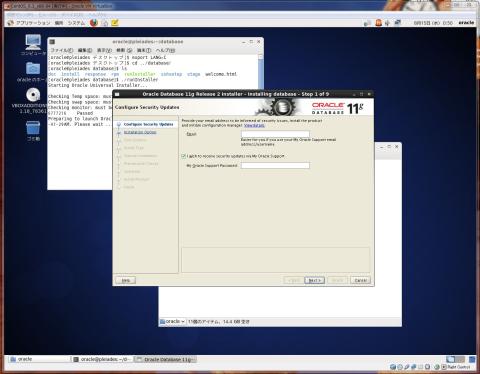
Task: Open the note-taking launcher icon in top panel
Action: coord(115,23)
